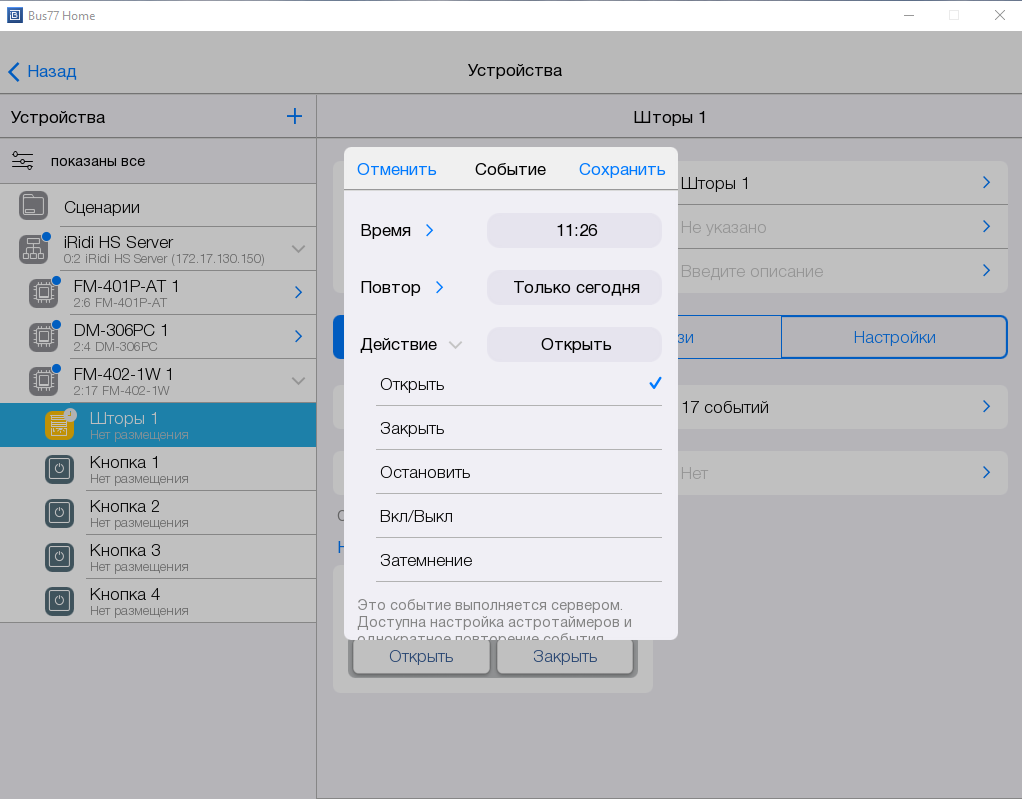Select Кнопка 3 in device list
Viewport: 1022px width, 799px height.
tap(125, 557)
